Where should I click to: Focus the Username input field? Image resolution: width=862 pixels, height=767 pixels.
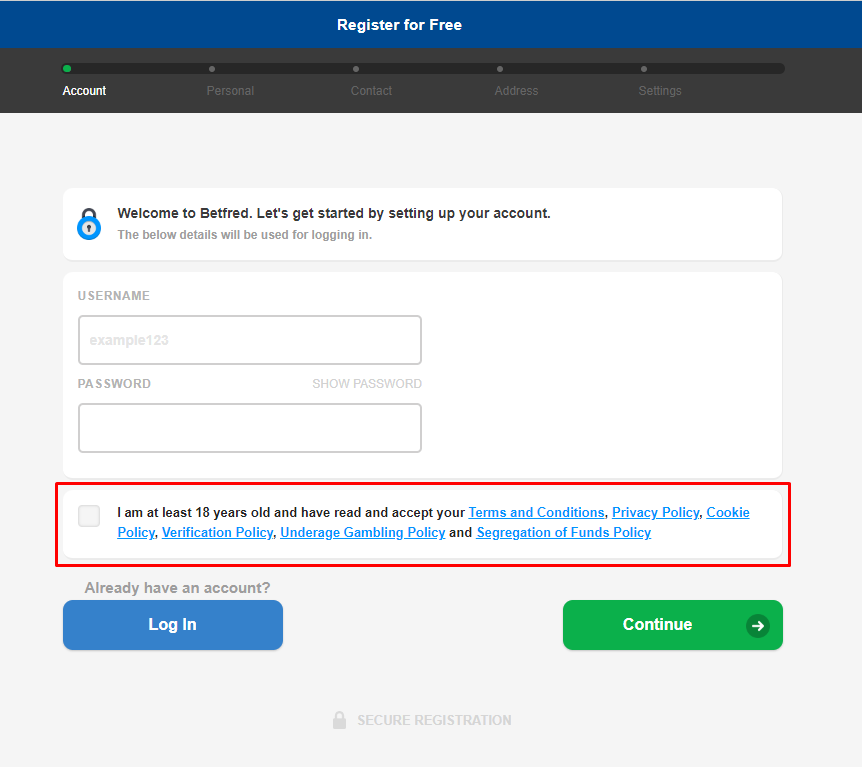pyautogui.click(x=250, y=340)
